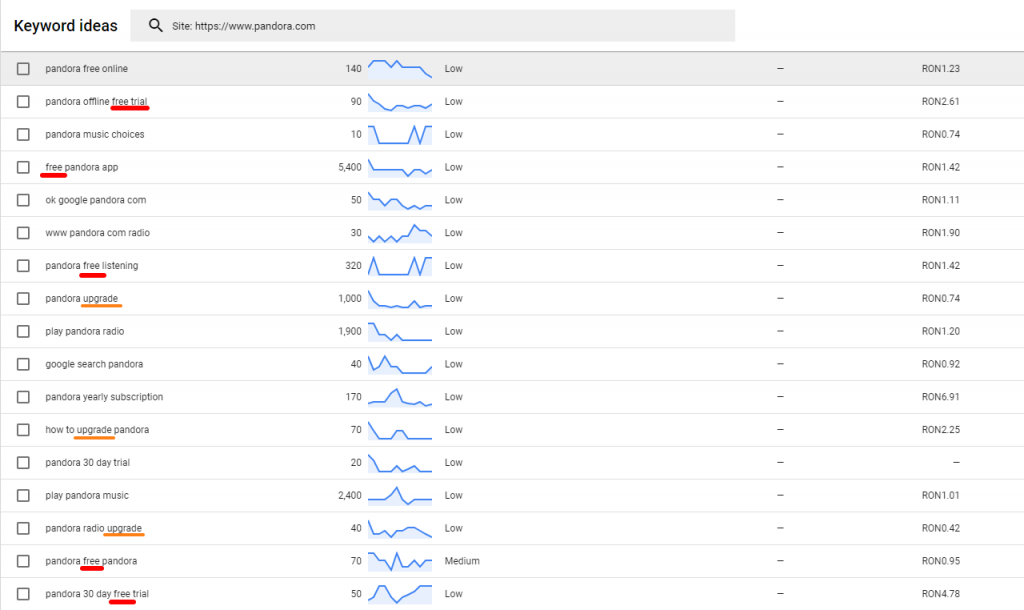This screenshot has width=1024, height=610.
Task: Tick the 'free pandora app' checkbox
Action: (23, 167)
